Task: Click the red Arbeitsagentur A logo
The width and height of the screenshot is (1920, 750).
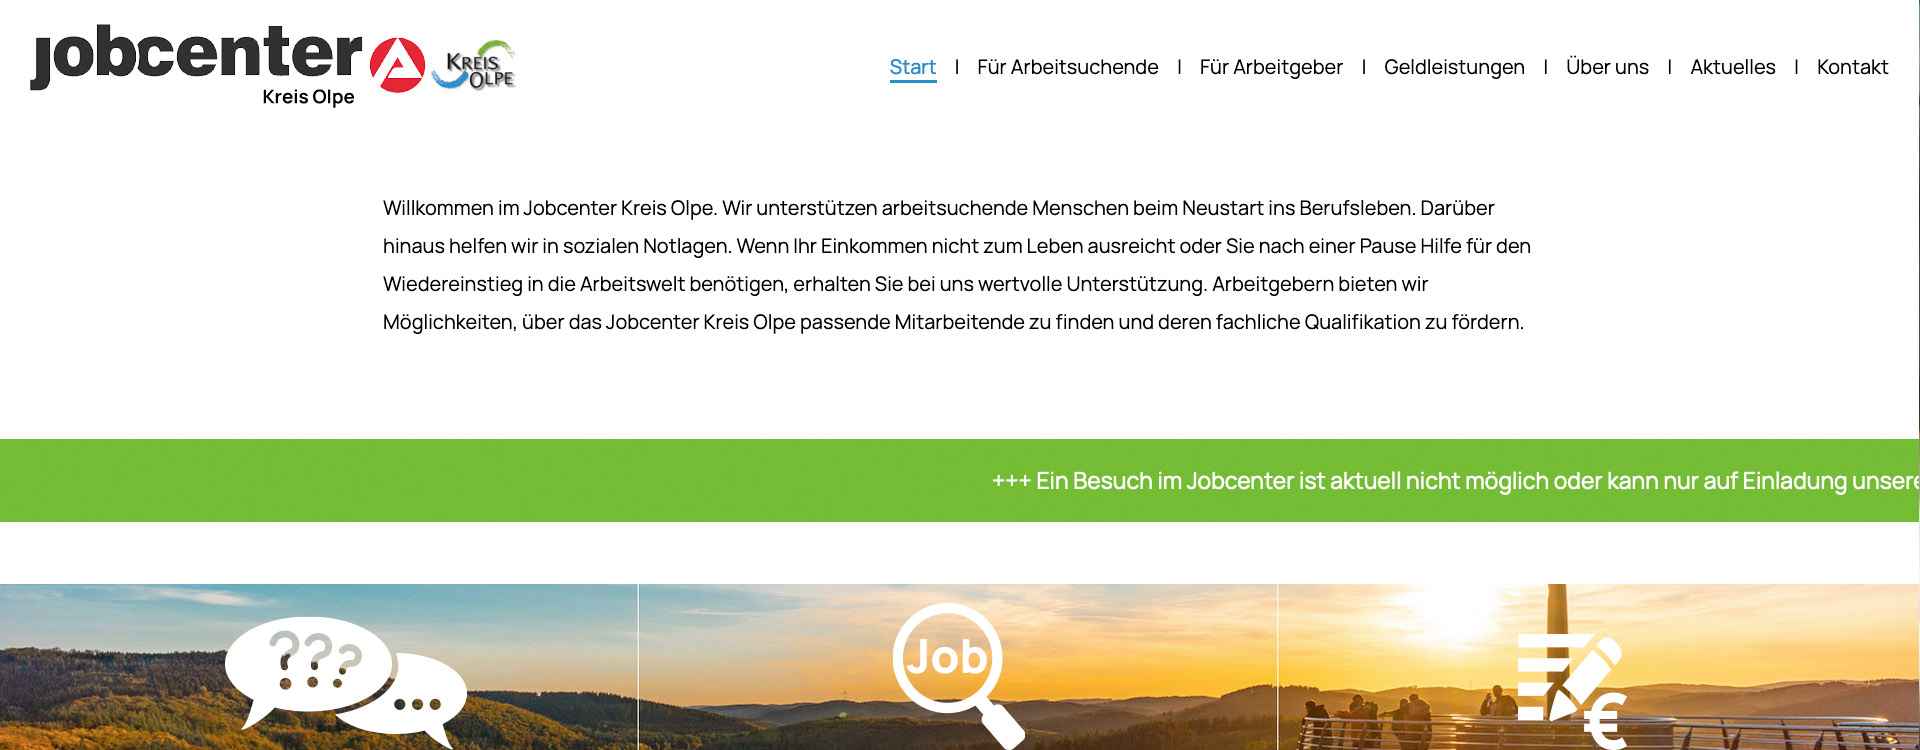Action: click(398, 65)
